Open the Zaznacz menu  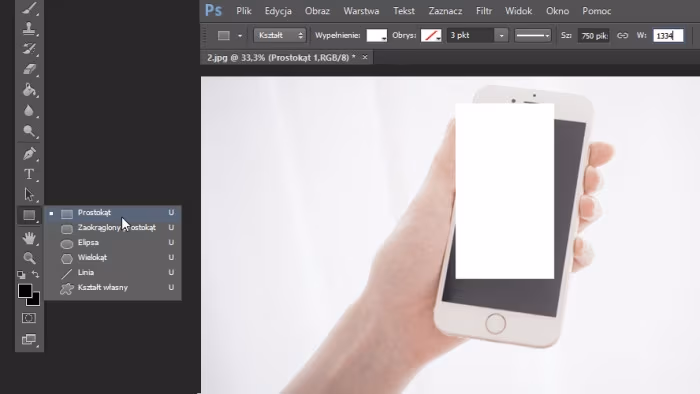[445, 11]
